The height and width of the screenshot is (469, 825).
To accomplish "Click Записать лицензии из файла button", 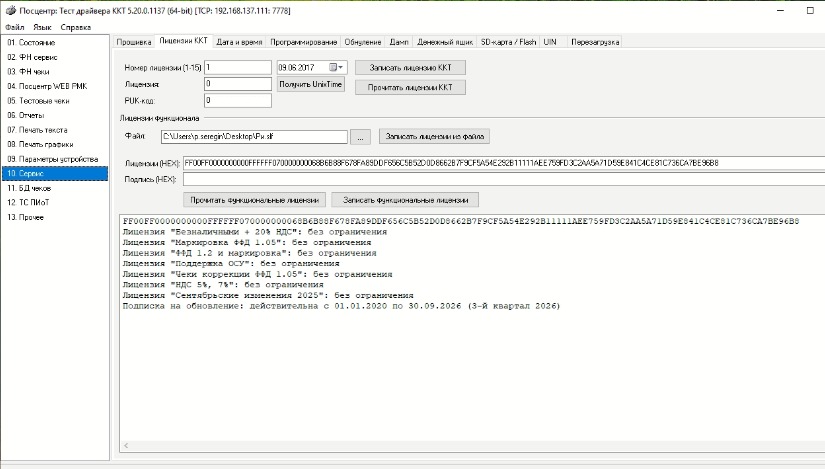I will 435,136.
